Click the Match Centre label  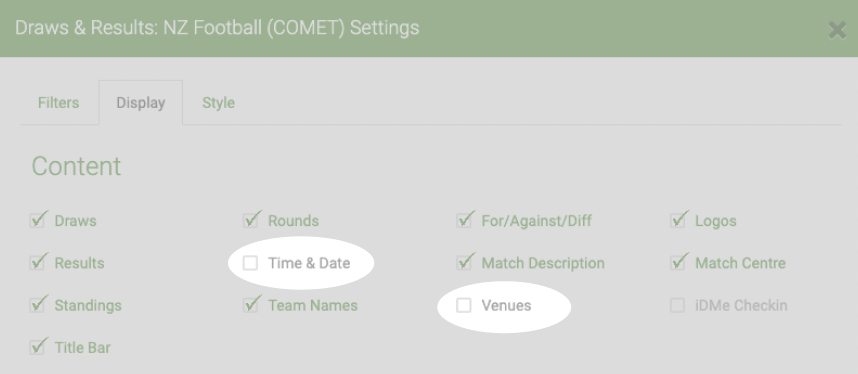click(x=740, y=263)
